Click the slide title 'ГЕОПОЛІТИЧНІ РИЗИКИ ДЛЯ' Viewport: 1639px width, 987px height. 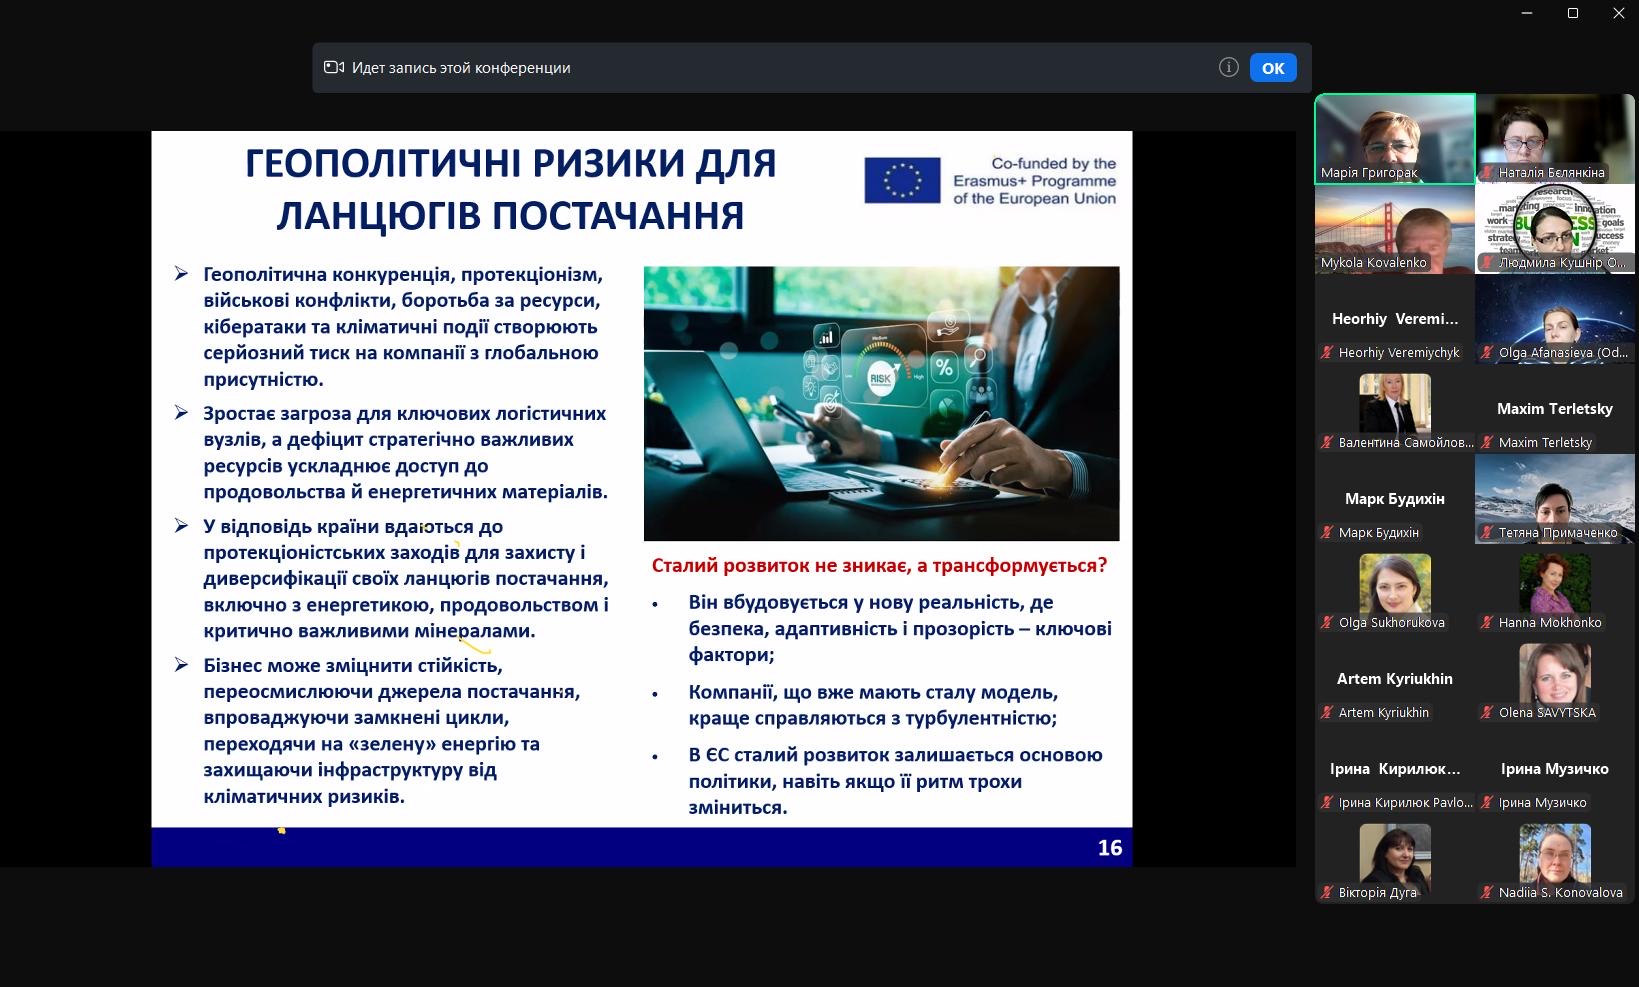point(511,163)
